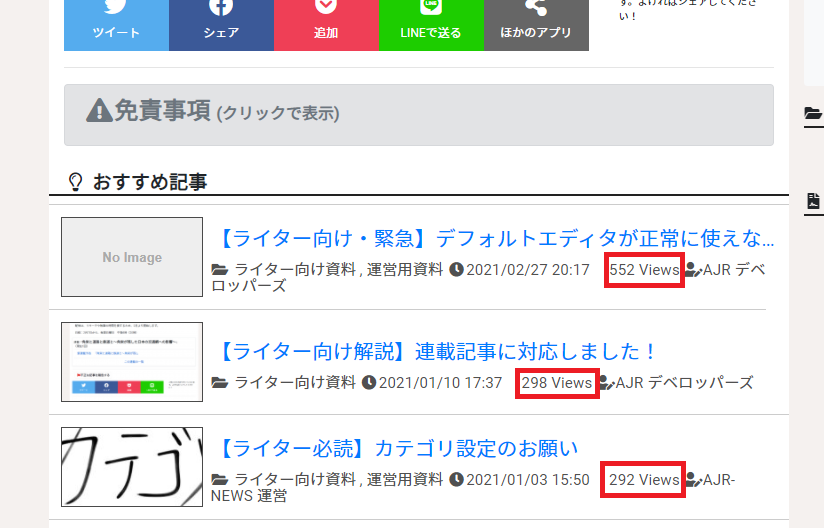Open the ほかのアプリ share option
The width and height of the screenshot is (824, 528).
pos(536,23)
